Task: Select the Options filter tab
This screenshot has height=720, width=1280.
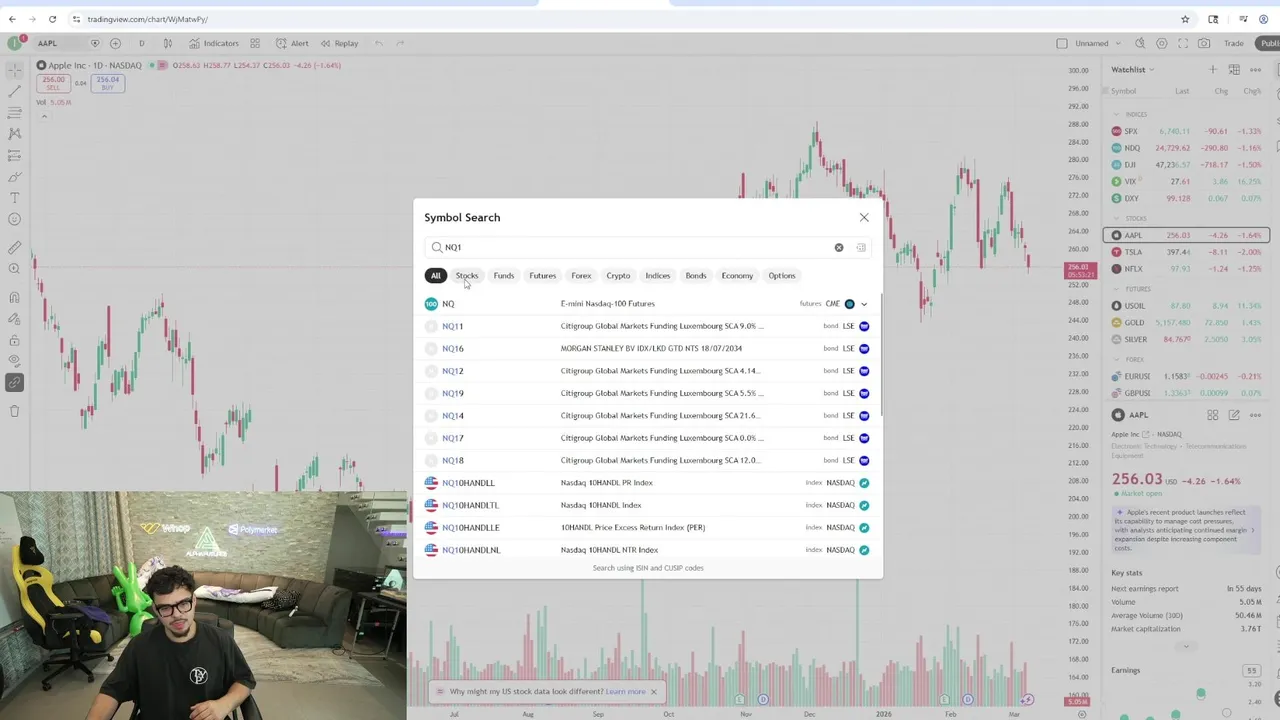Action: [x=782, y=276]
